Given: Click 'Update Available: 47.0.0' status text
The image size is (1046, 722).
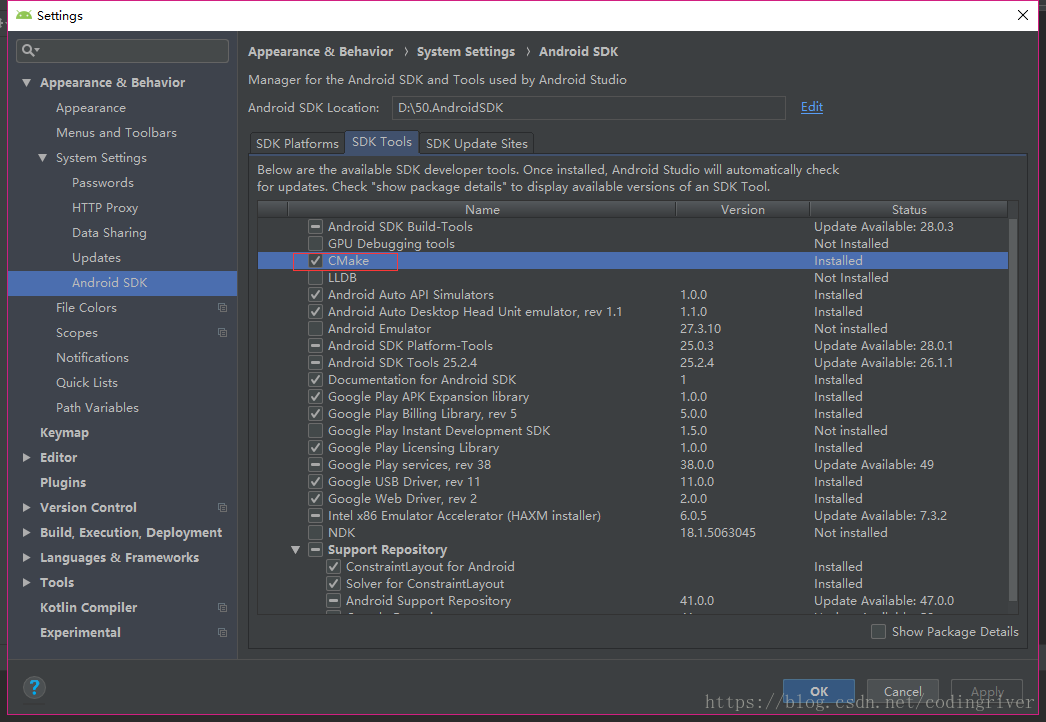Looking at the screenshot, I should [884, 601].
